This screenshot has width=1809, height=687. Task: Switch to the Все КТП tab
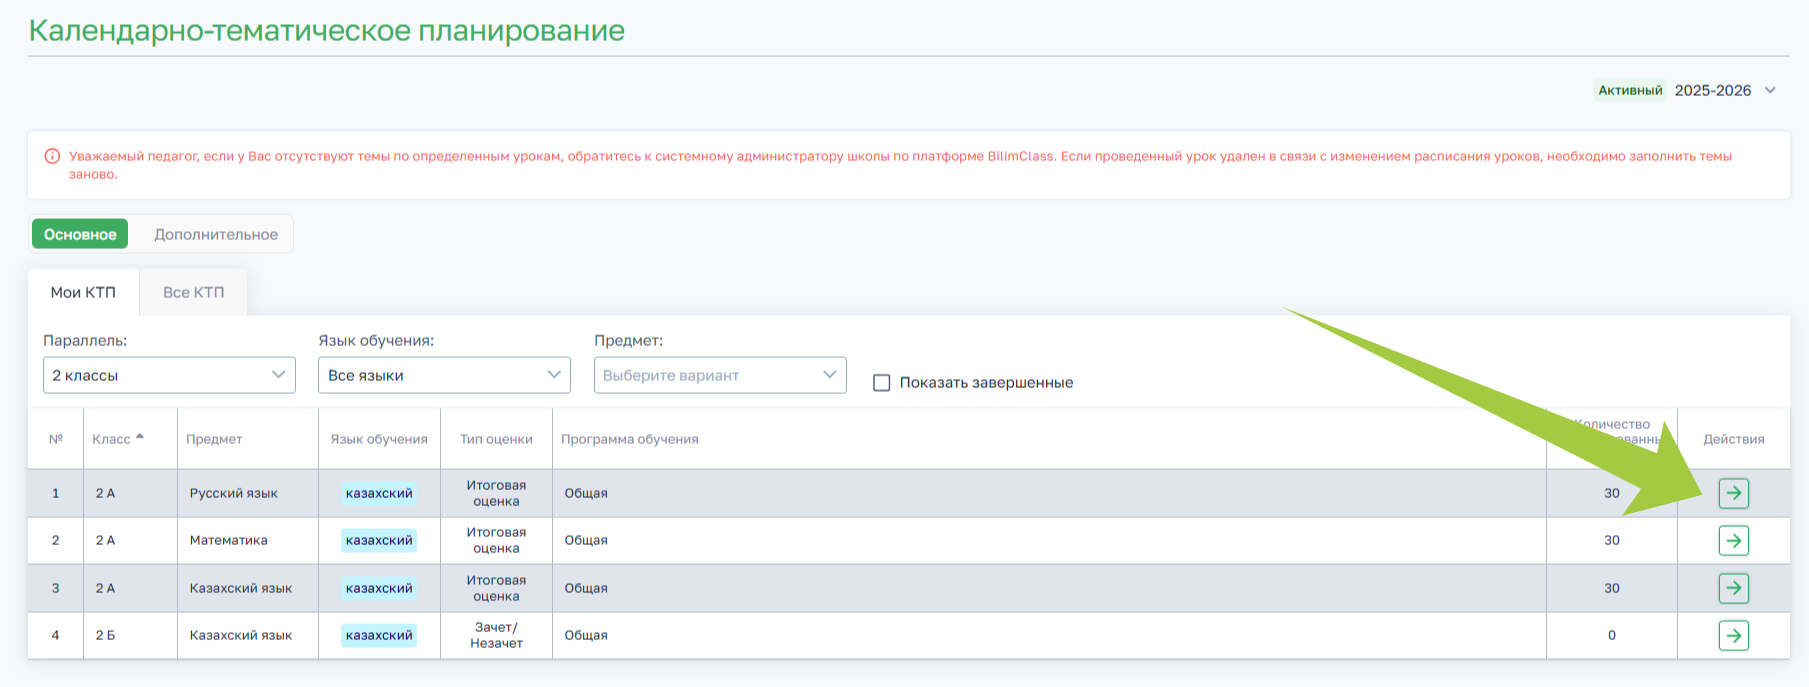(193, 292)
